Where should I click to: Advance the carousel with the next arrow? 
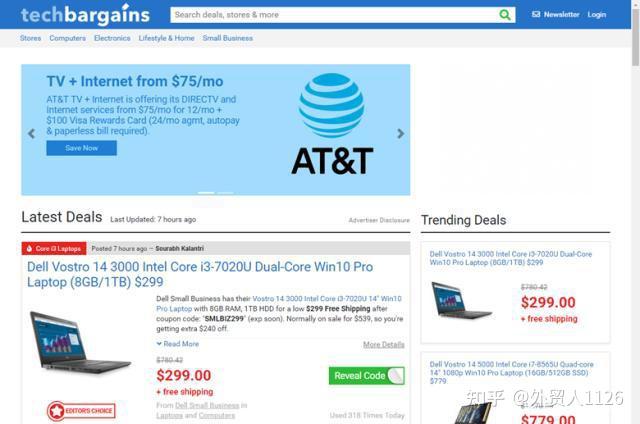(x=401, y=133)
